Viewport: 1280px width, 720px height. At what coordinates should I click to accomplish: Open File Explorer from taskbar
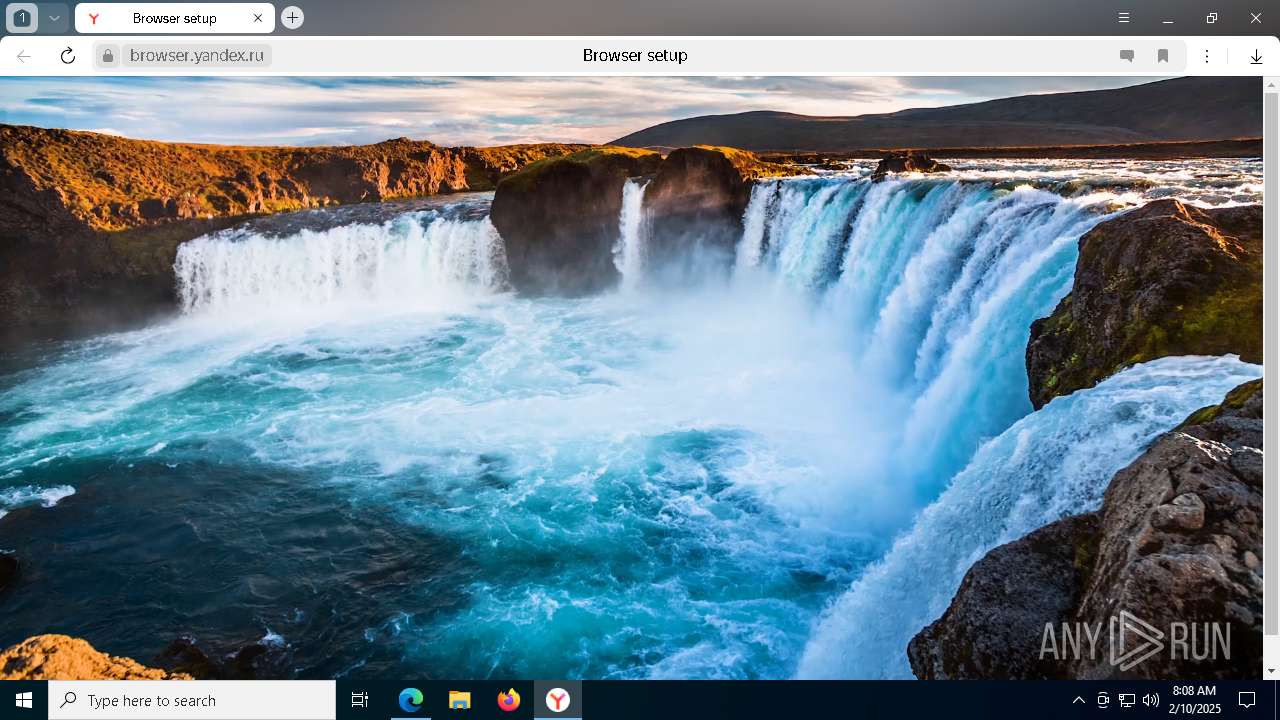click(x=460, y=700)
